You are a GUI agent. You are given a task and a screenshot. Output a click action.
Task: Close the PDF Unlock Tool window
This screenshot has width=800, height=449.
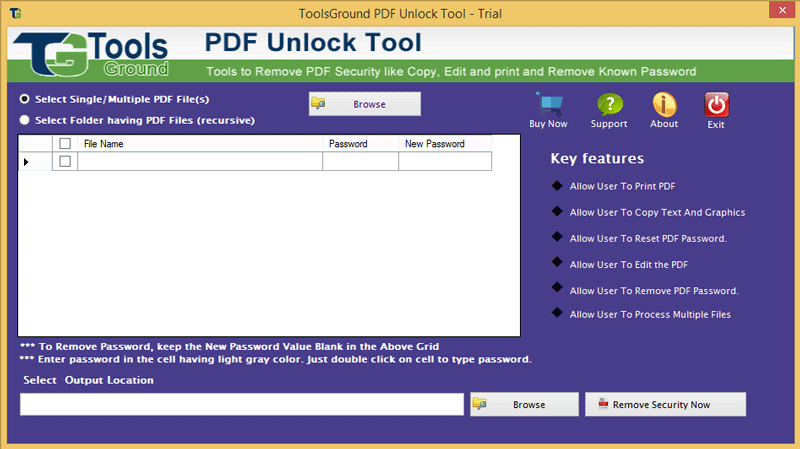(x=782, y=10)
